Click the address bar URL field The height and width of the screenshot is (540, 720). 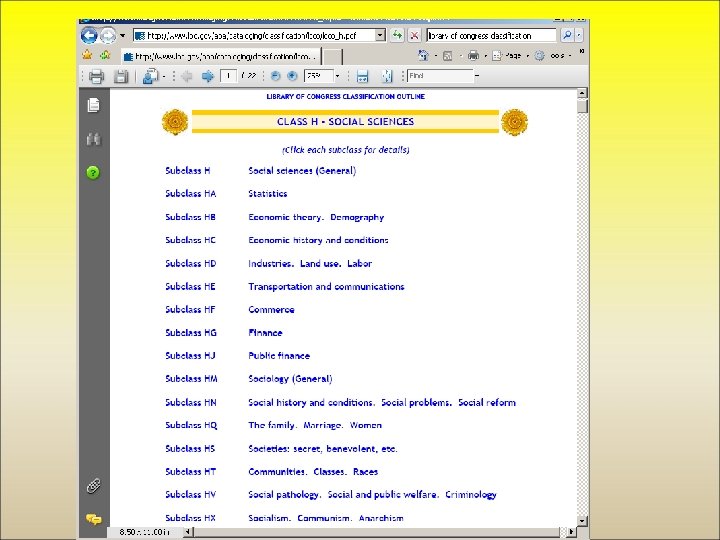point(254,35)
